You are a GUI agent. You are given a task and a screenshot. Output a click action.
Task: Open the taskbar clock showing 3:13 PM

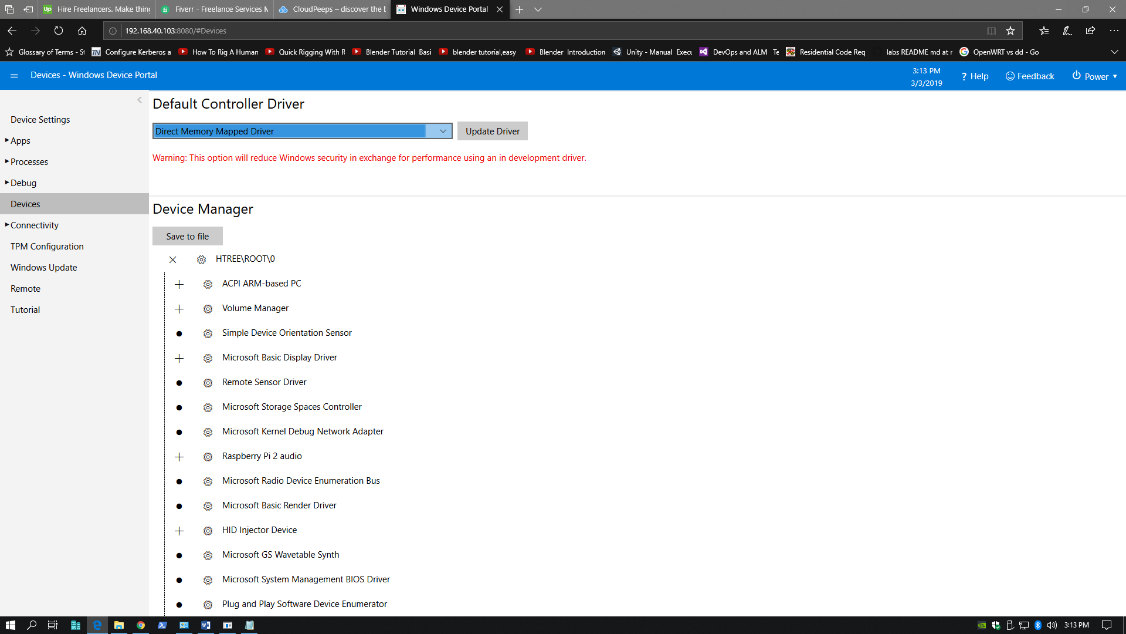pos(1076,625)
